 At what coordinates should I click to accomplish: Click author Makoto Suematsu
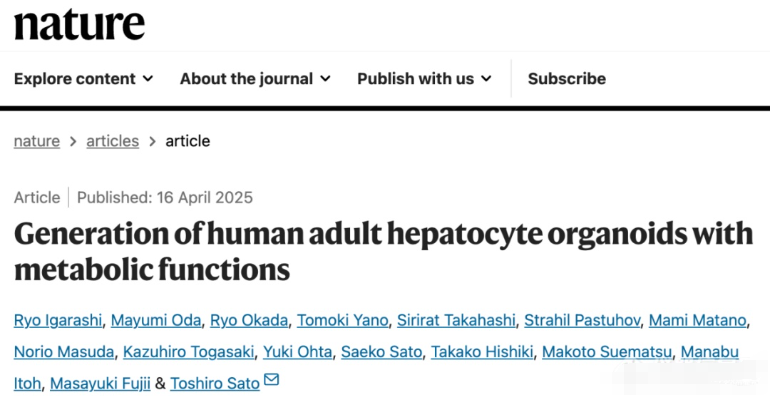click(607, 352)
